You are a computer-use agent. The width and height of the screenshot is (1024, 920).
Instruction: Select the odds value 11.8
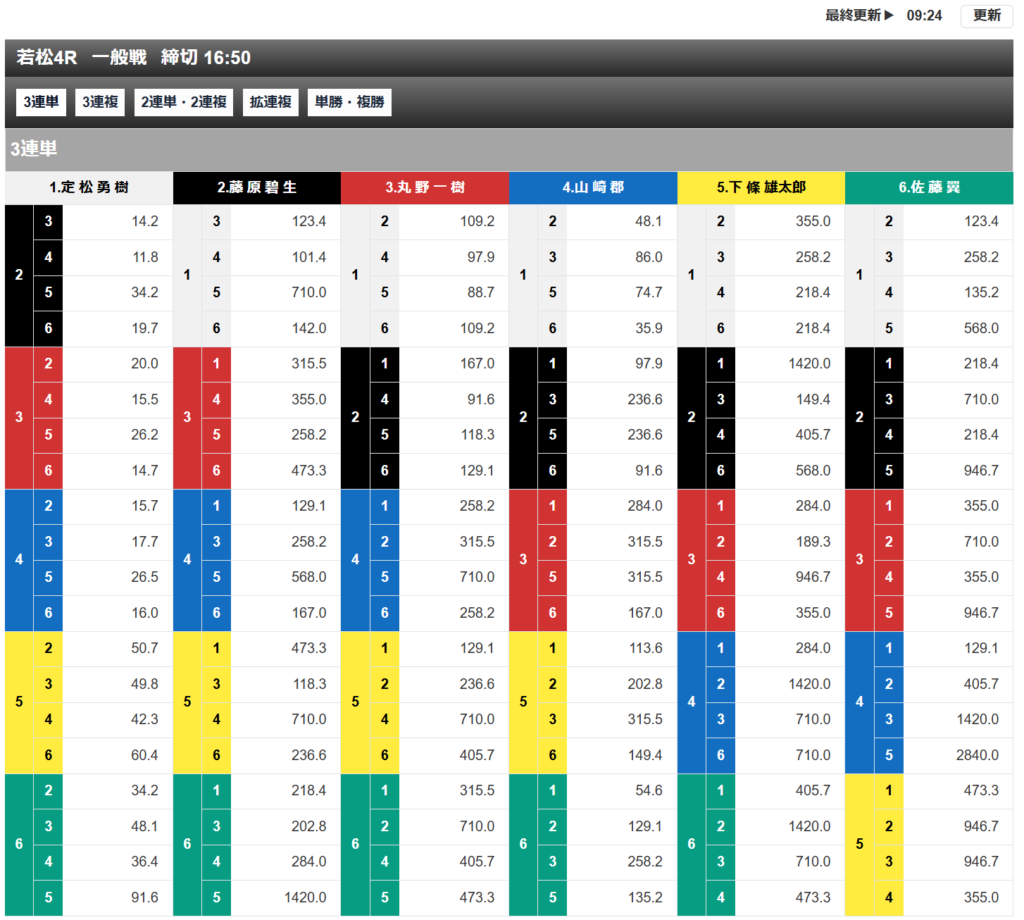coord(145,258)
